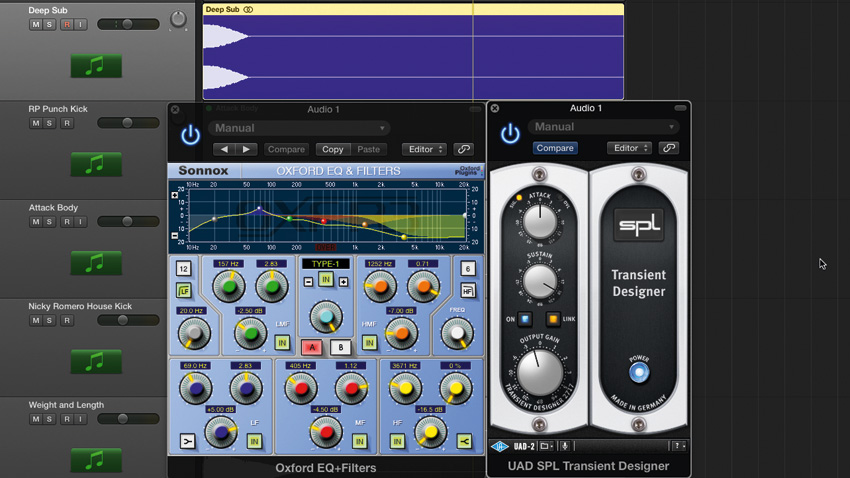Click the TYPE-1 EQ type display
The image size is (850, 478).
tap(326, 264)
